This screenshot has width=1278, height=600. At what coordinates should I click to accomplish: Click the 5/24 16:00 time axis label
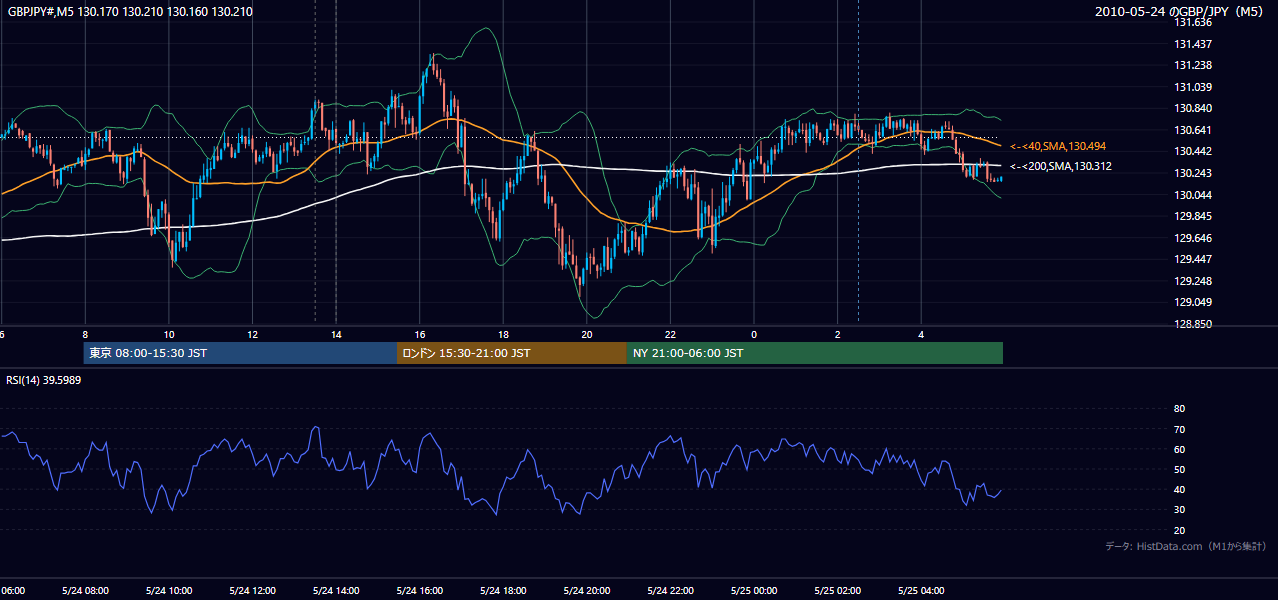pyautogui.click(x=419, y=591)
